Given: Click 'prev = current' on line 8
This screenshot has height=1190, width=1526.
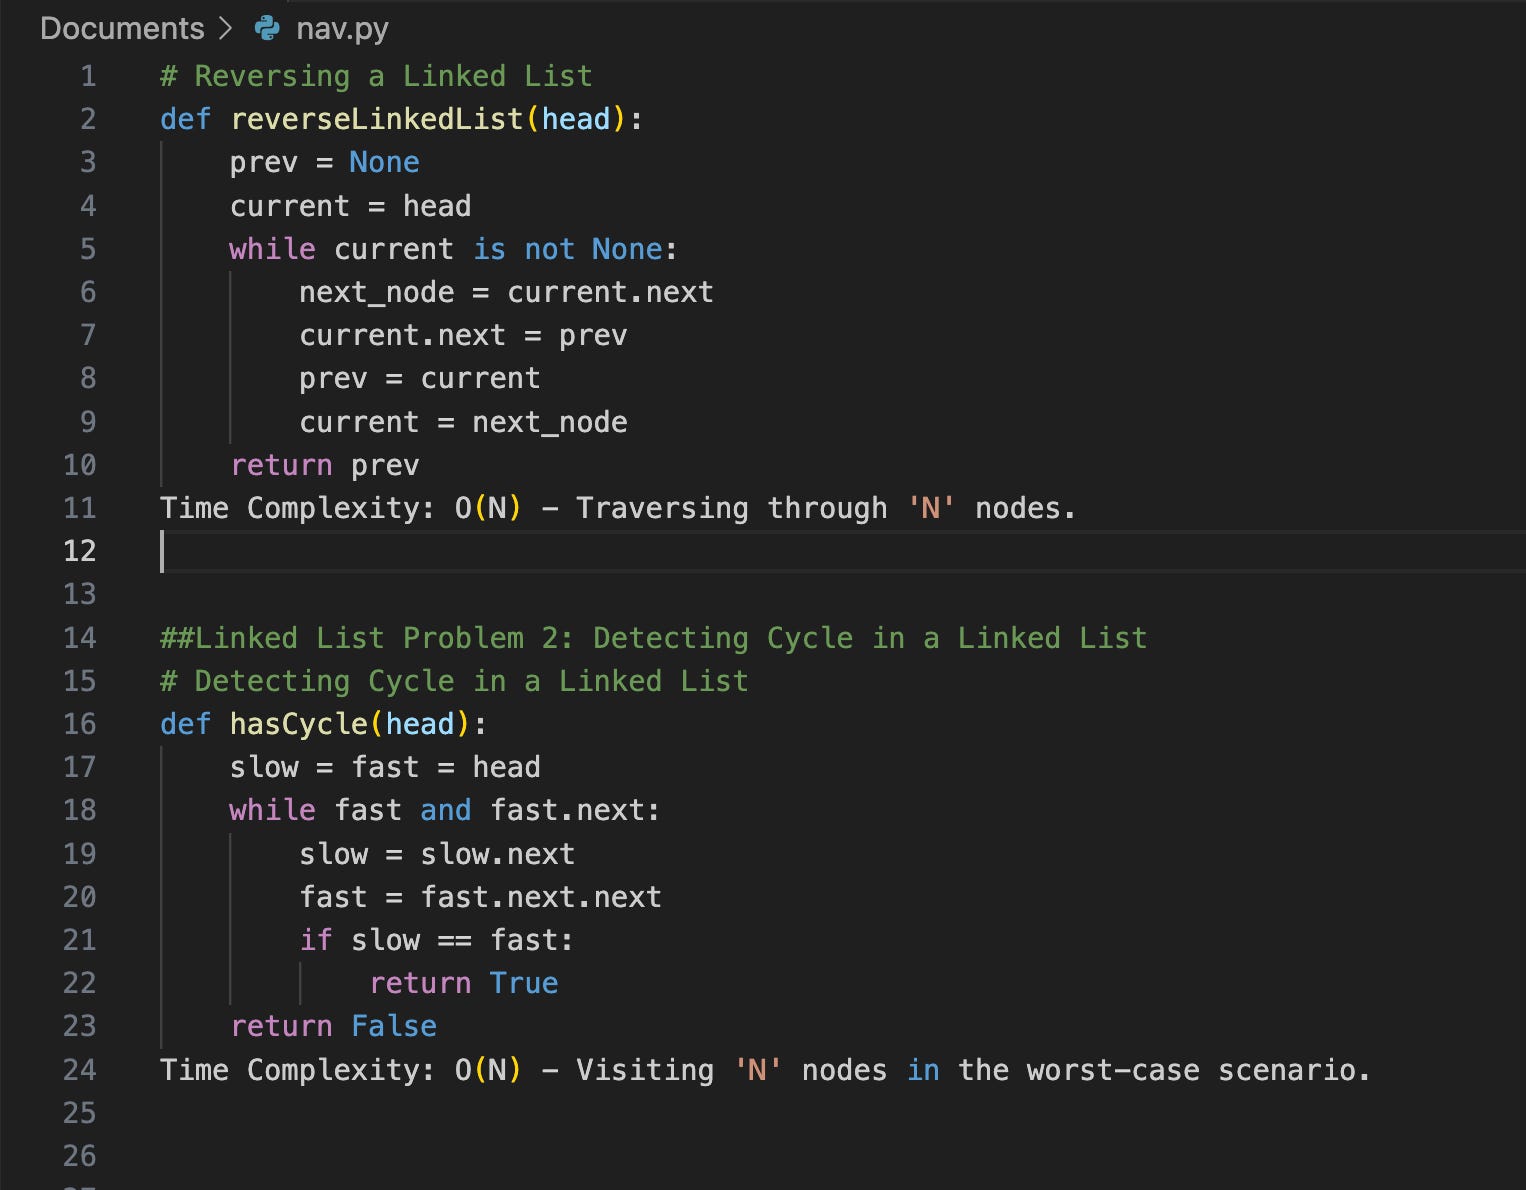Looking at the screenshot, I should (419, 378).
